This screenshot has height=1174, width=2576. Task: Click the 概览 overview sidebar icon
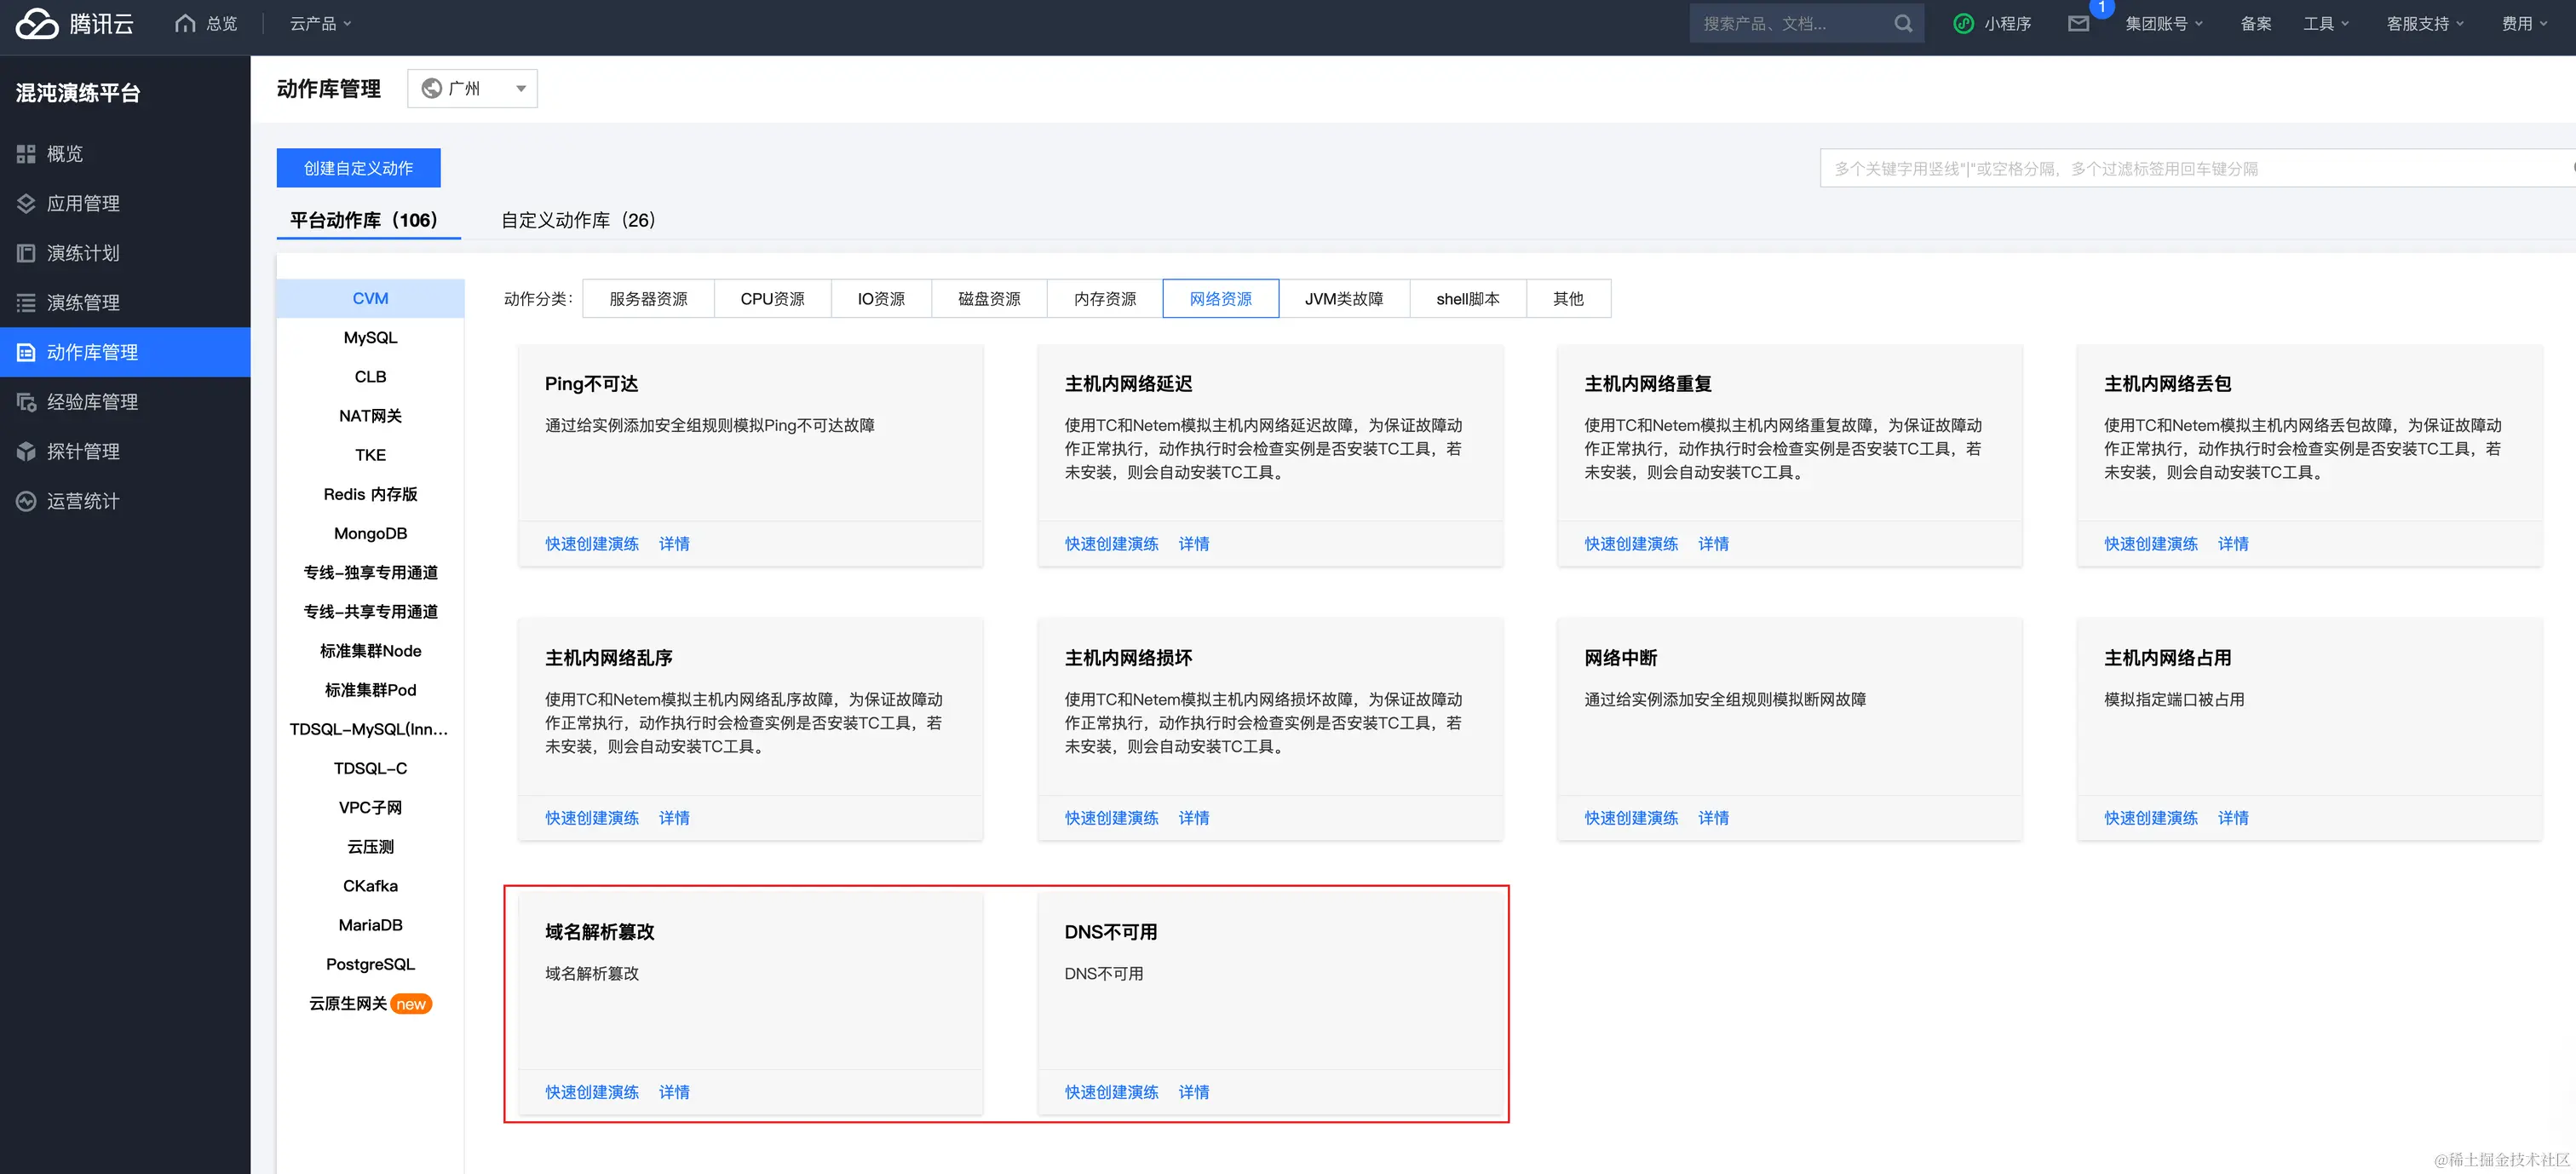(26, 154)
